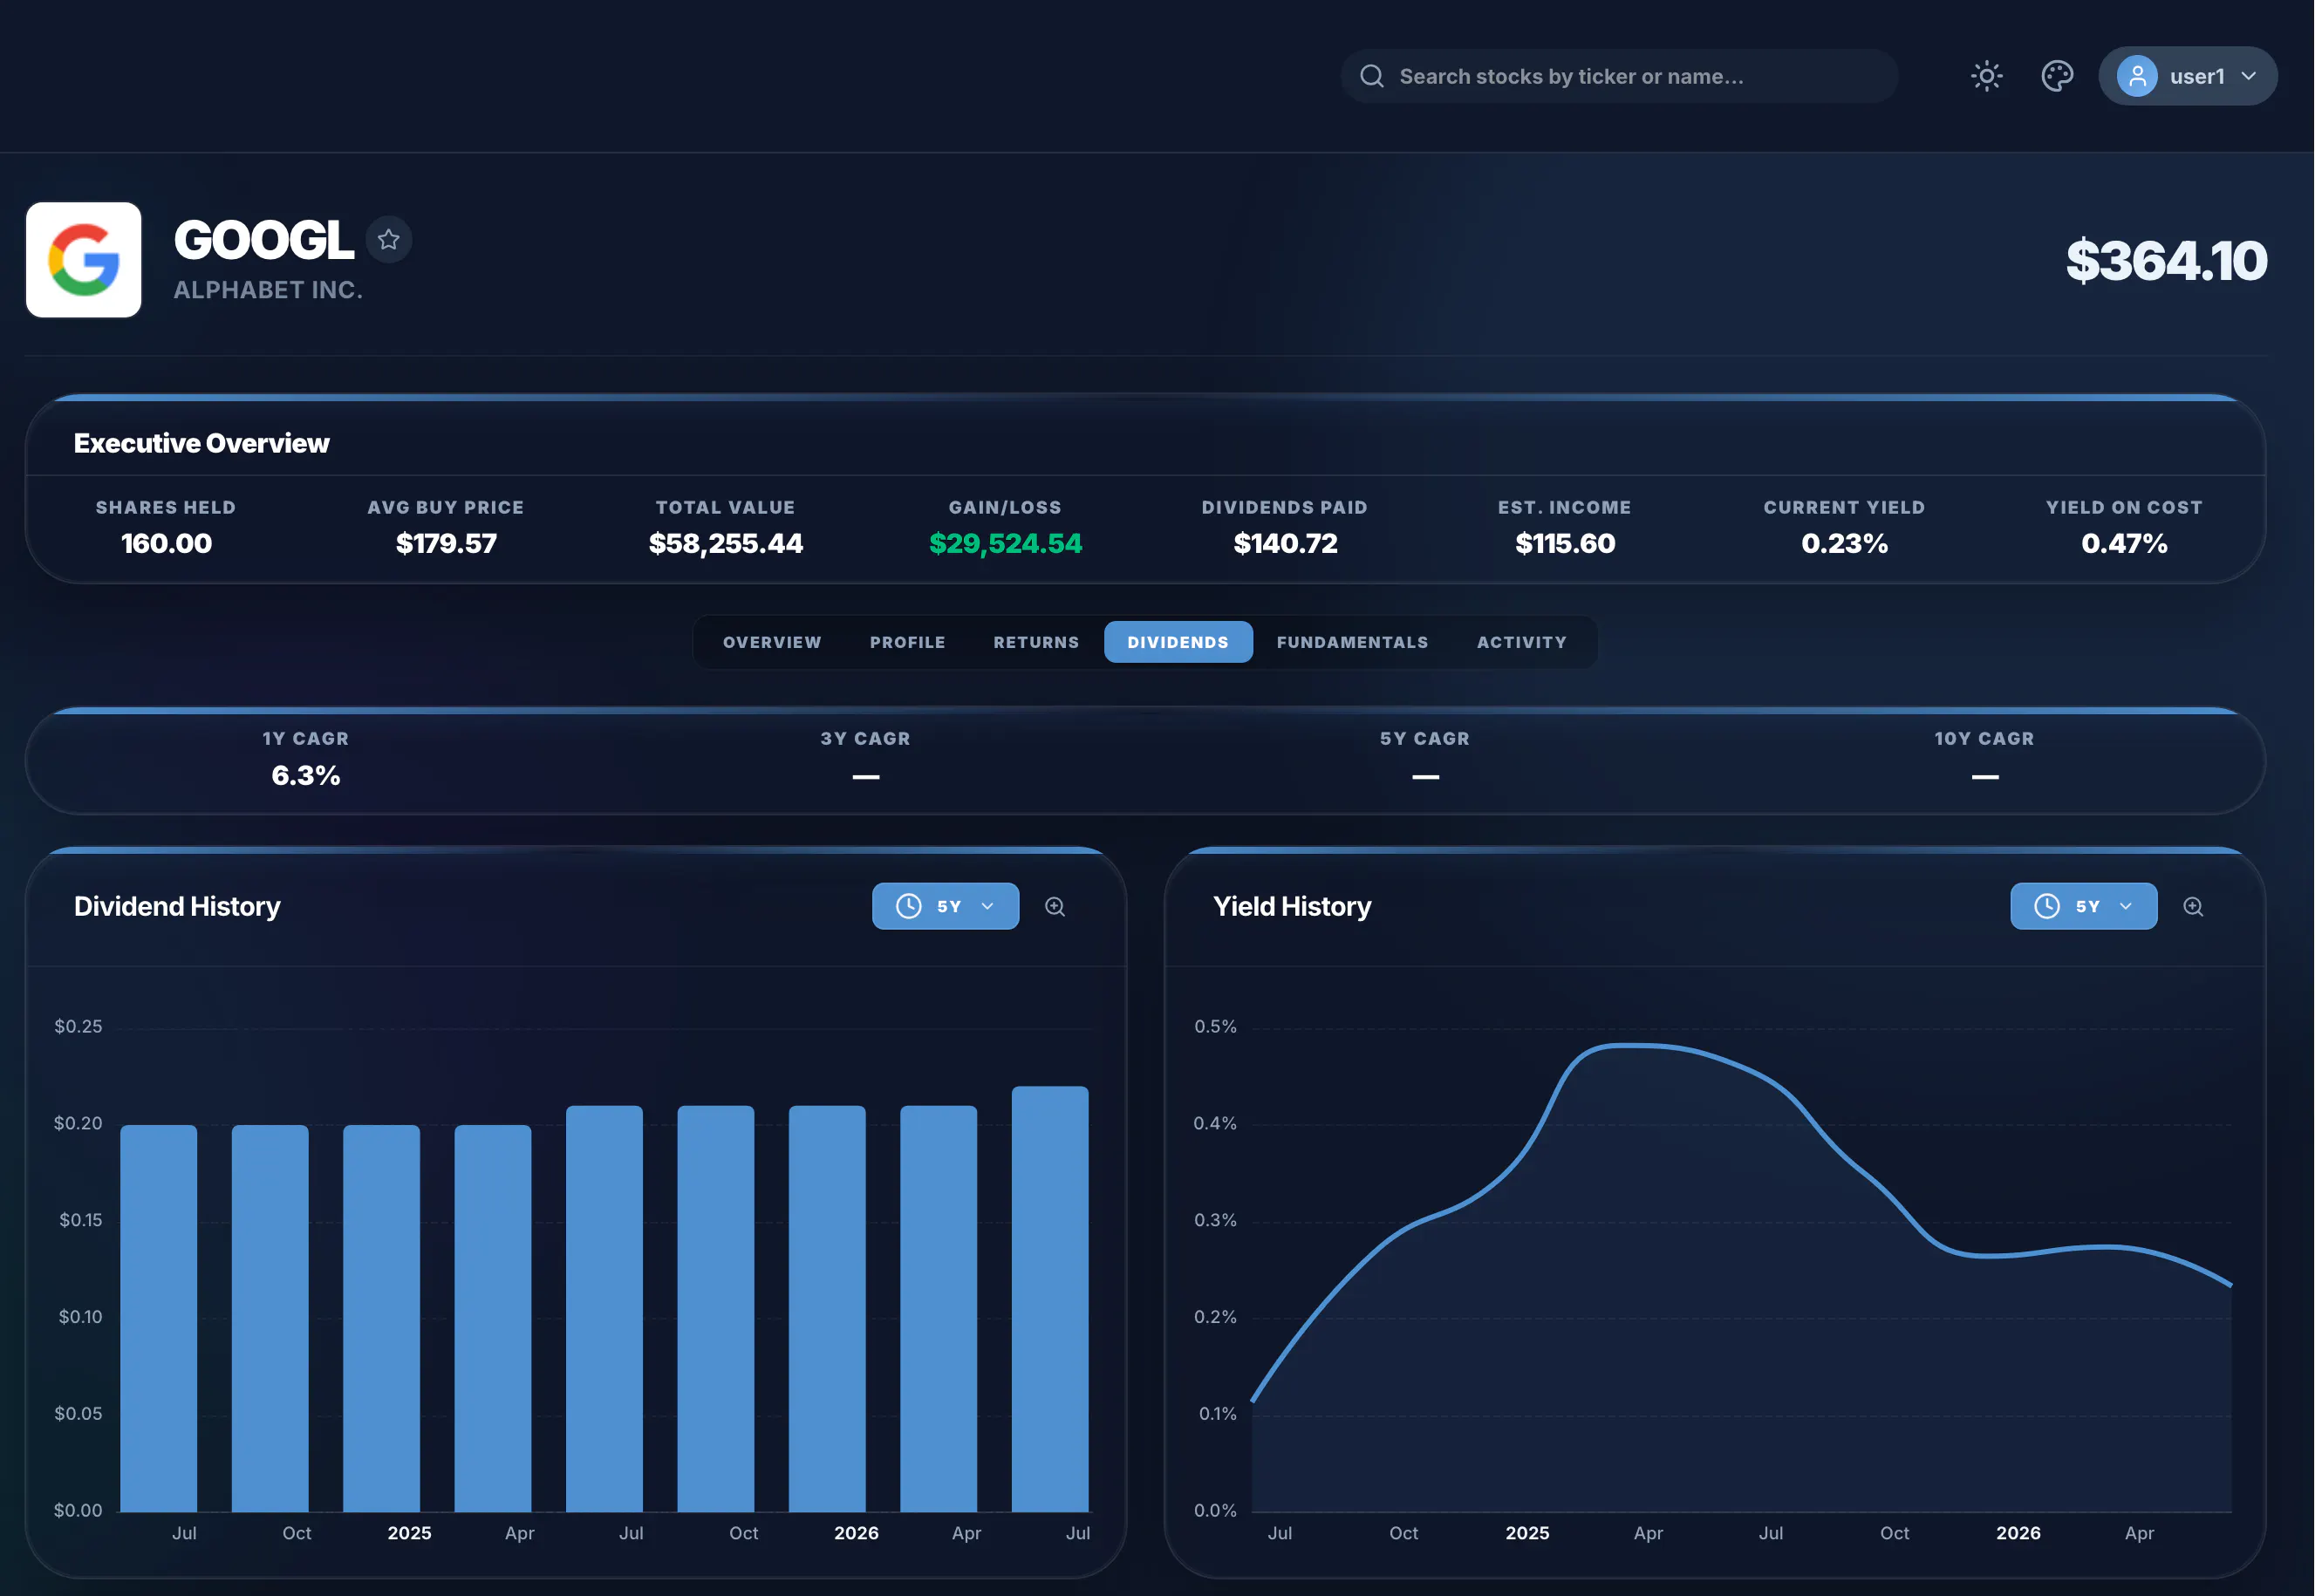The height and width of the screenshot is (1596, 2315).
Task: Click the GOOGL ticker heading
Action: [x=264, y=240]
